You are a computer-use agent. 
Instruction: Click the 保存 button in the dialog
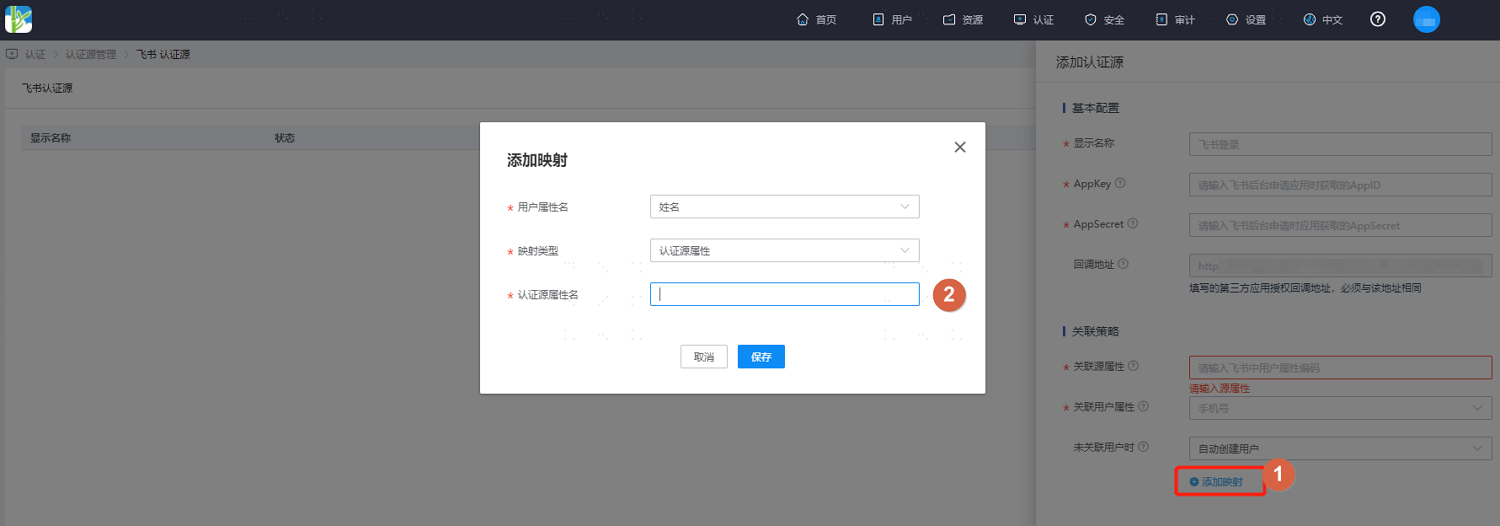click(x=761, y=357)
